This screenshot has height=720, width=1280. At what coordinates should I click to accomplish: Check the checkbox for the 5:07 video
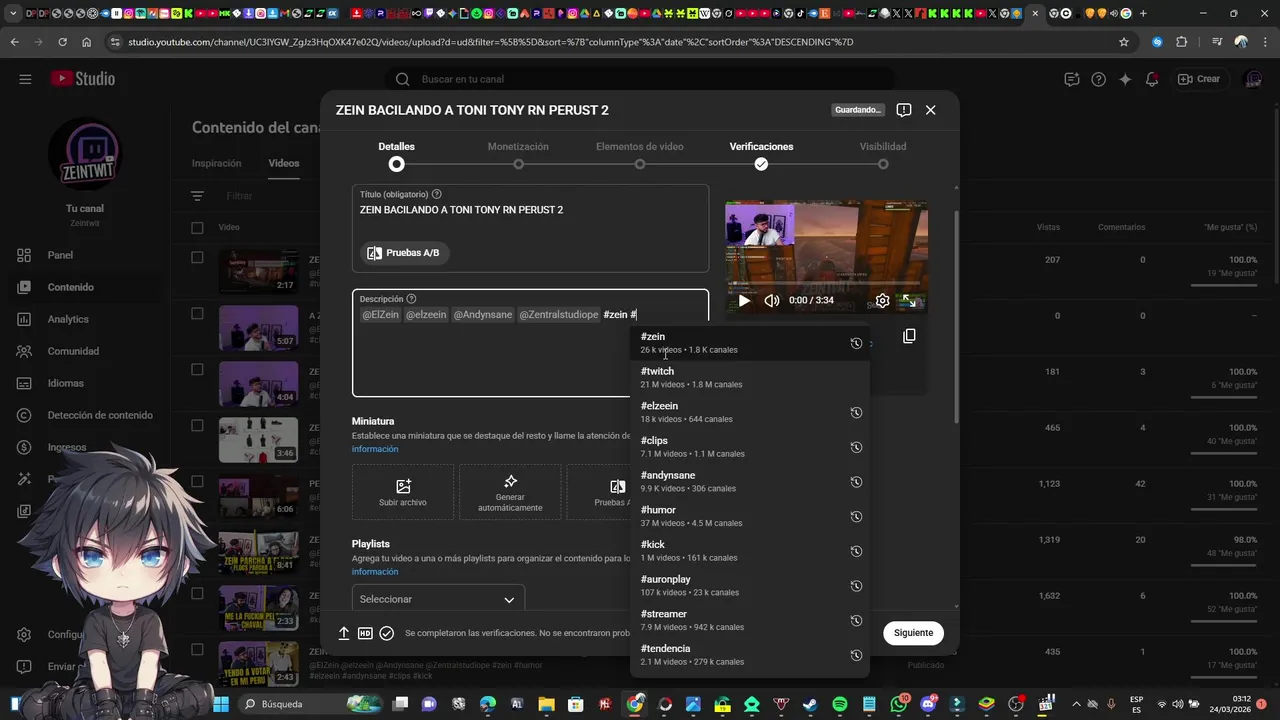coord(197,313)
